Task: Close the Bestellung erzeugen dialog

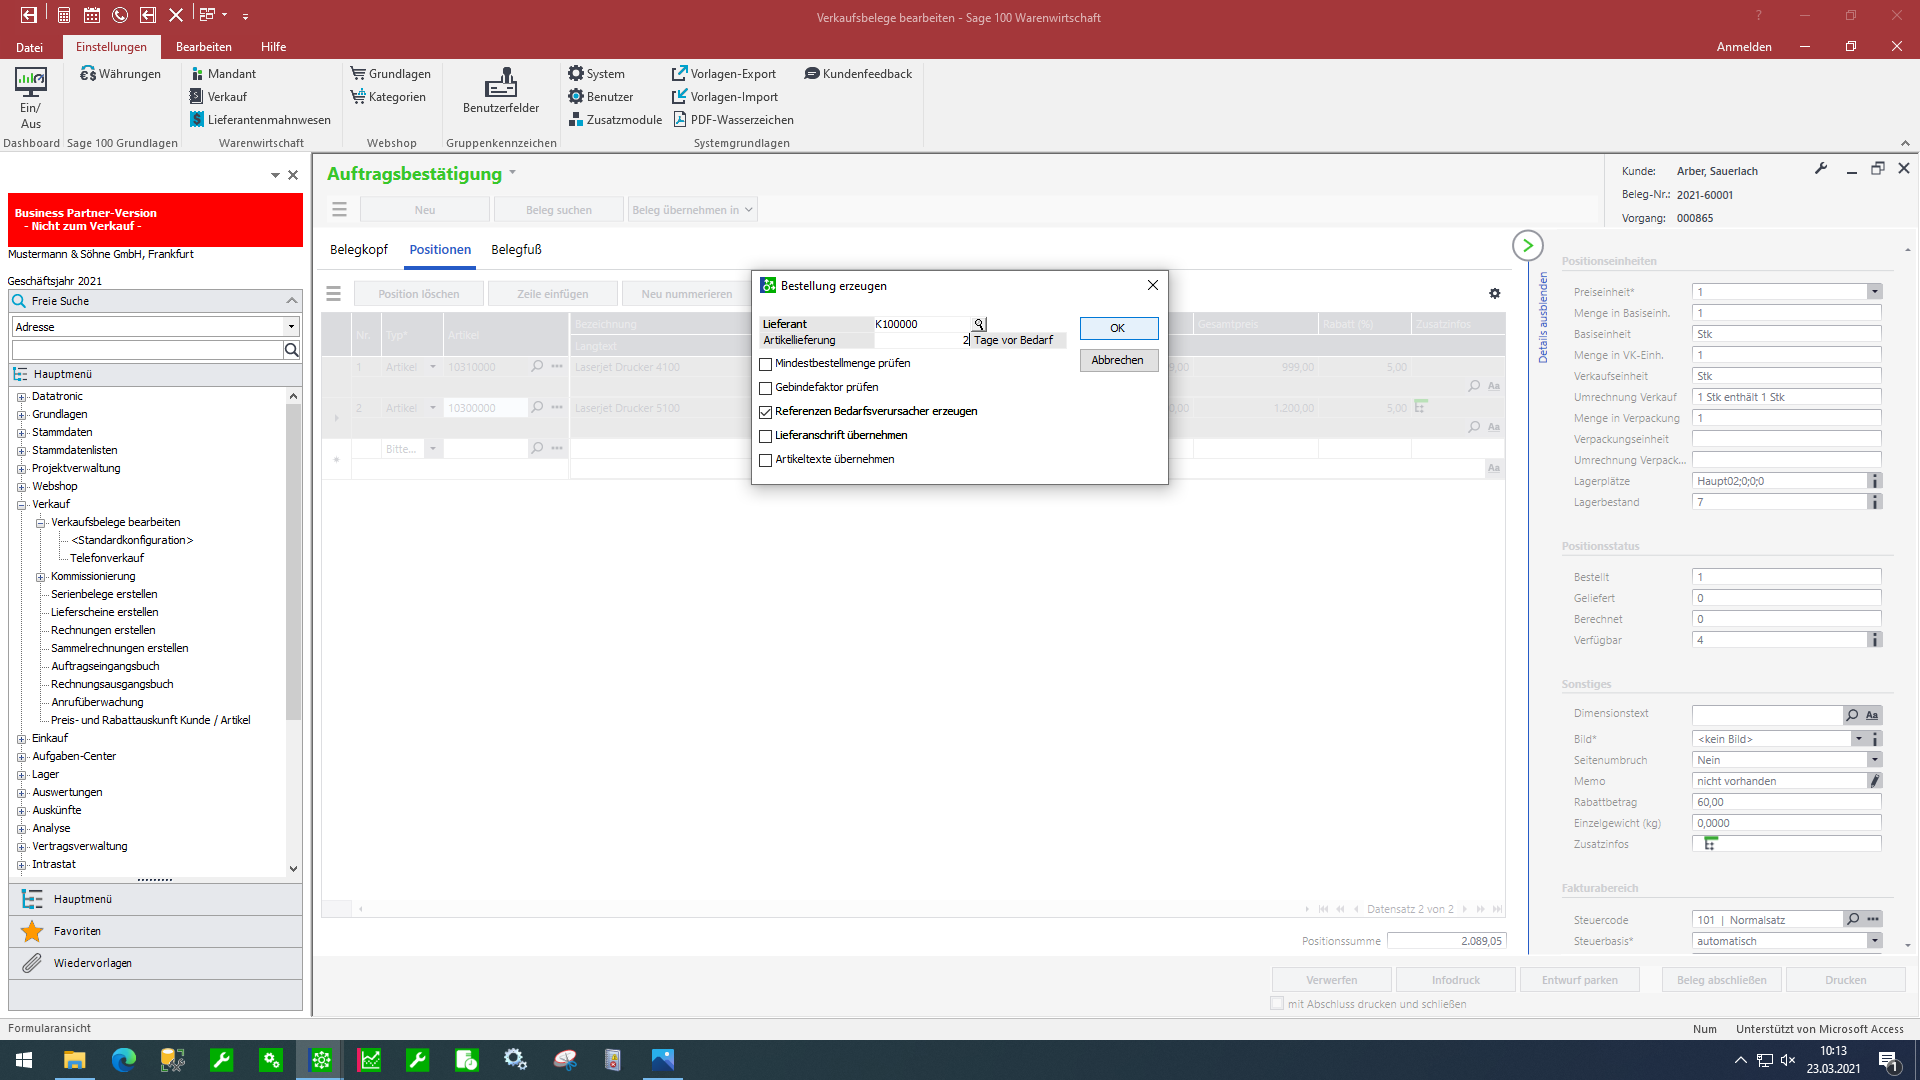Action: click(x=1153, y=285)
